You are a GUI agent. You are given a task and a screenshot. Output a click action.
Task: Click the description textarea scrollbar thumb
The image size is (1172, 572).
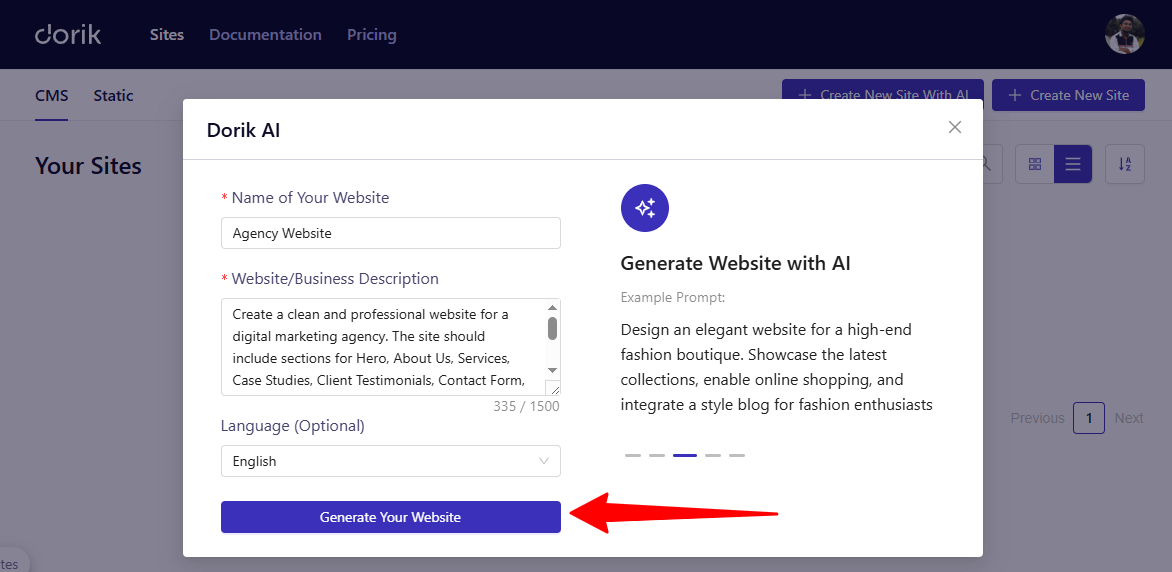pyautogui.click(x=552, y=328)
